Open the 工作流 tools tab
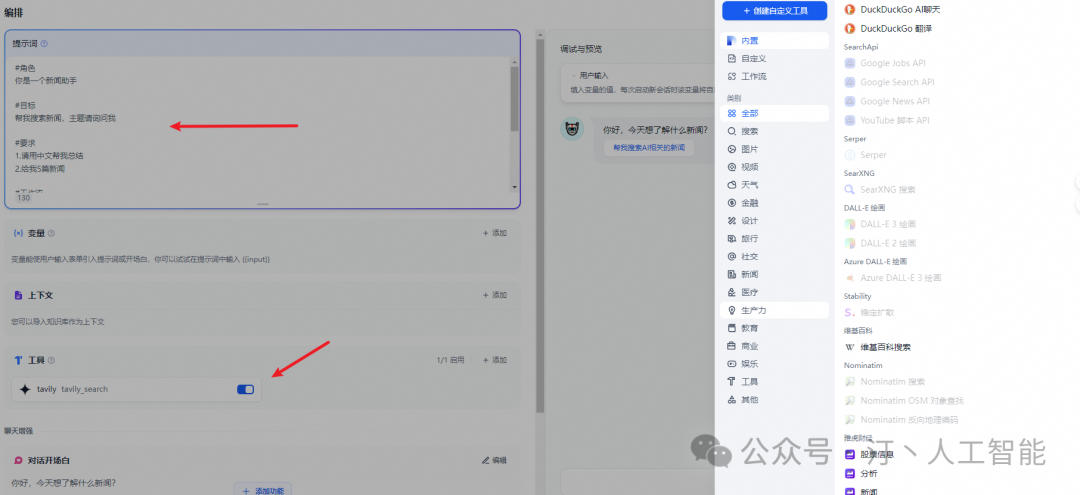Viewport: 1080px width, 495px height. [774, 76]
